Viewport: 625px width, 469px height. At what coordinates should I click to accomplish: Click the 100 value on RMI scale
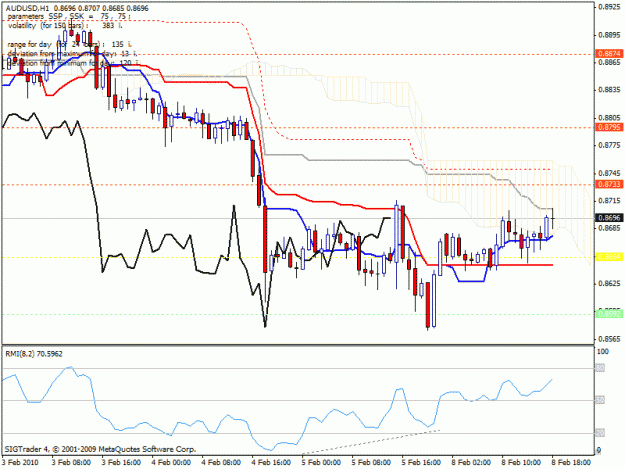pos(603,351)
